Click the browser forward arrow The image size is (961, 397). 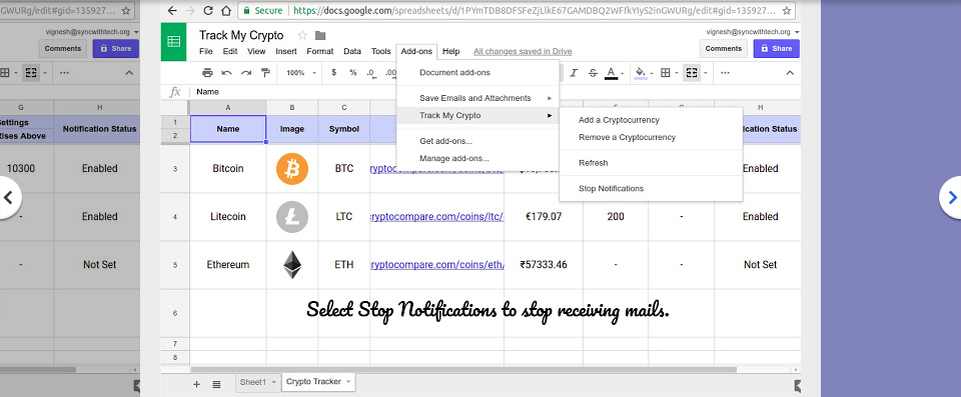190,10
